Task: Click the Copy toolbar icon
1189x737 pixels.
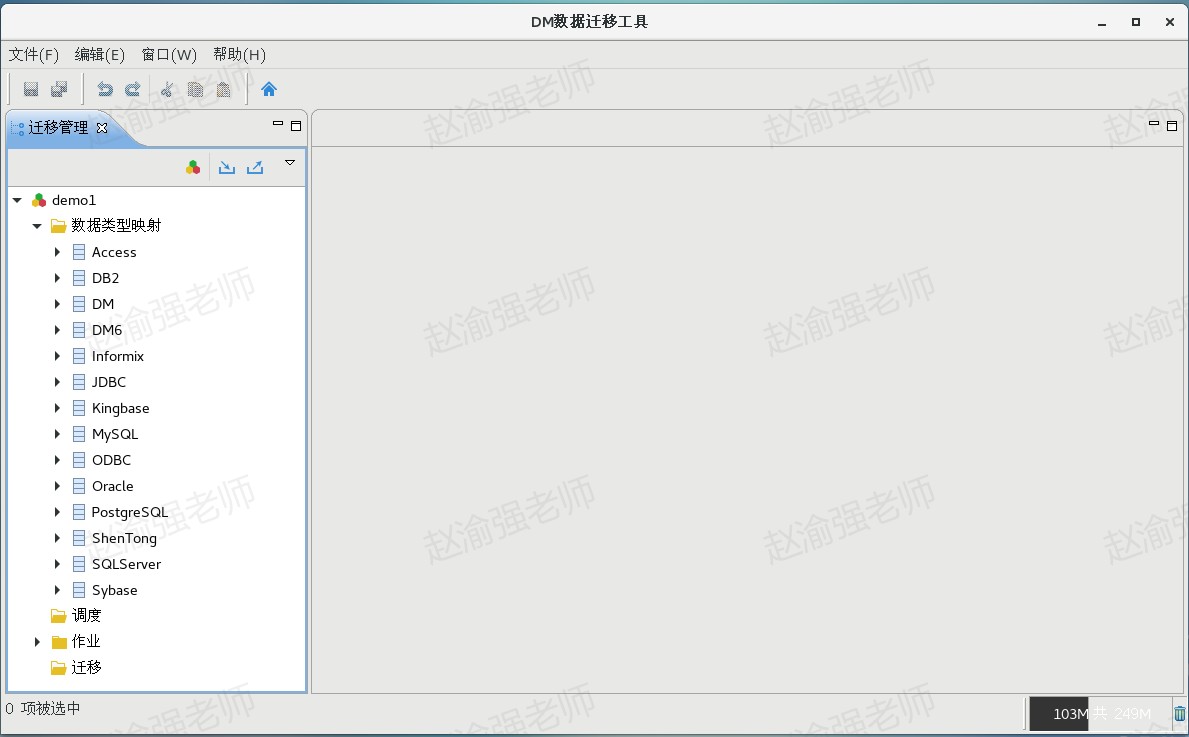Action: coord(196,89)
